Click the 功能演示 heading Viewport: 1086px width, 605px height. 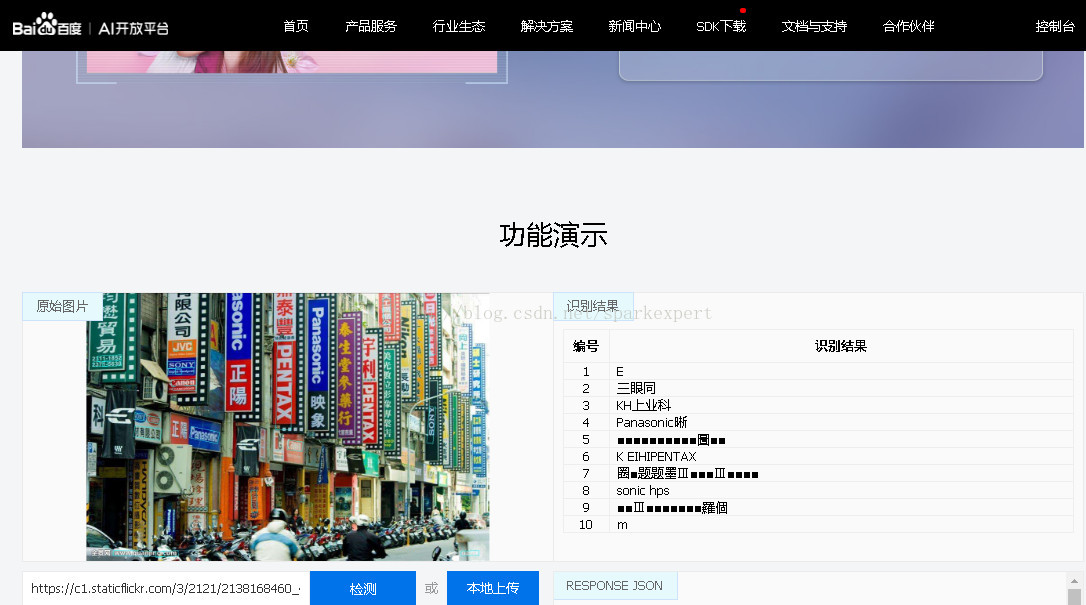click(553, 235)
